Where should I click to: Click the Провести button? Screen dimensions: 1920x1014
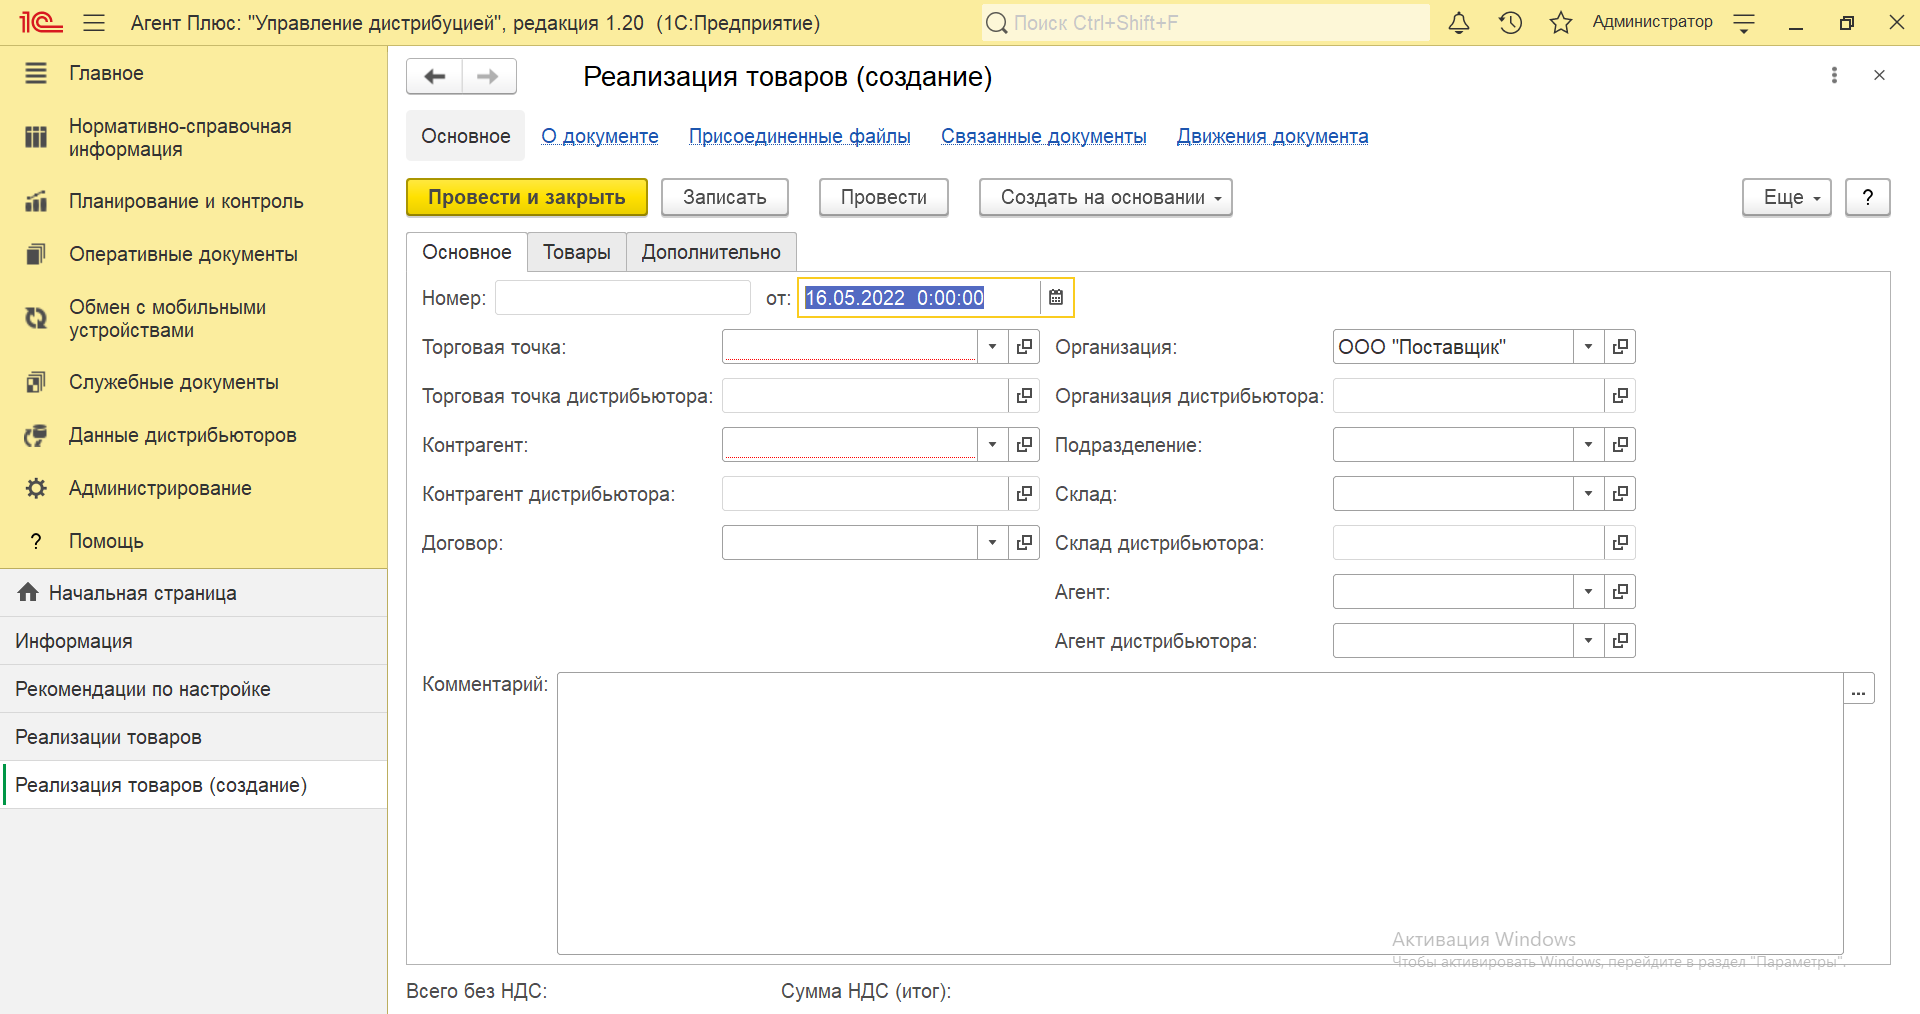tap(883, 197)
